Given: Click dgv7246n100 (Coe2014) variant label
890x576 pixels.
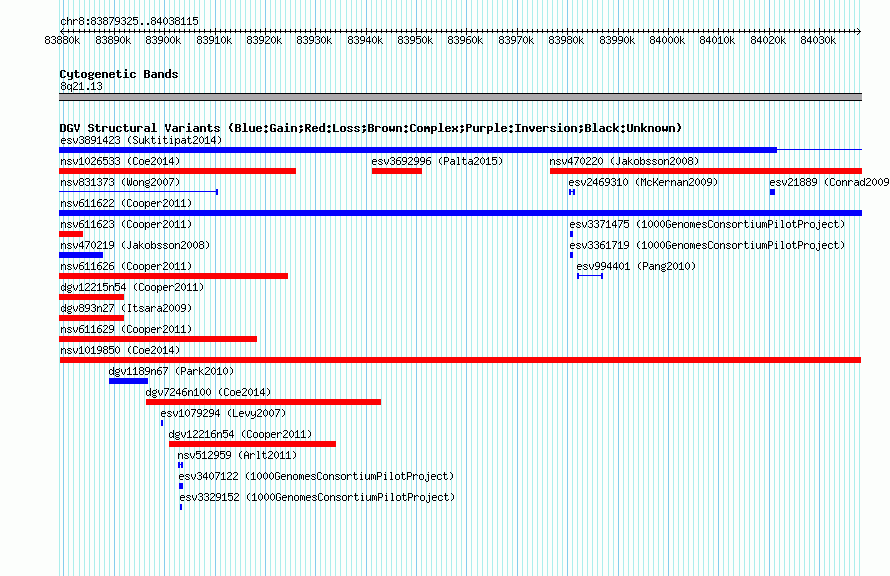Looking at the screenshot, I should (208, 392).
